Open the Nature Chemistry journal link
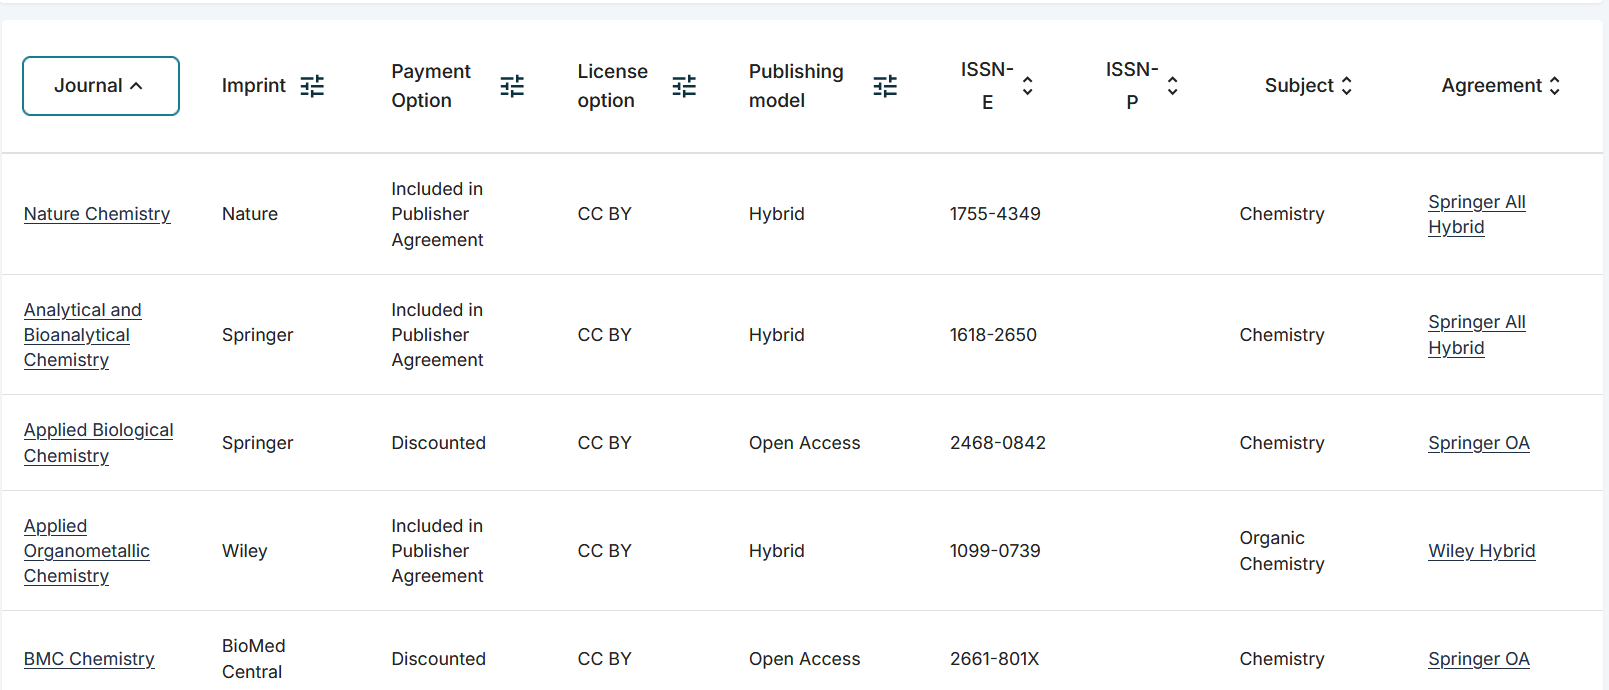Image resolution: width=1609 pixels, height=690 pixels. (97, 214)
